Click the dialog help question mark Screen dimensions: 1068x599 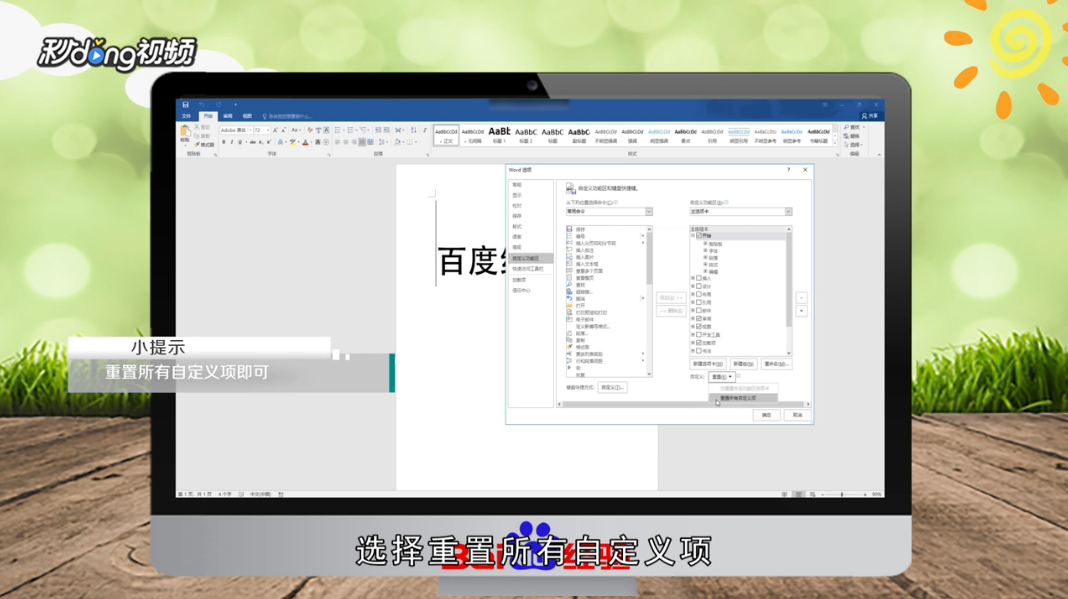(x=789, y=170)
